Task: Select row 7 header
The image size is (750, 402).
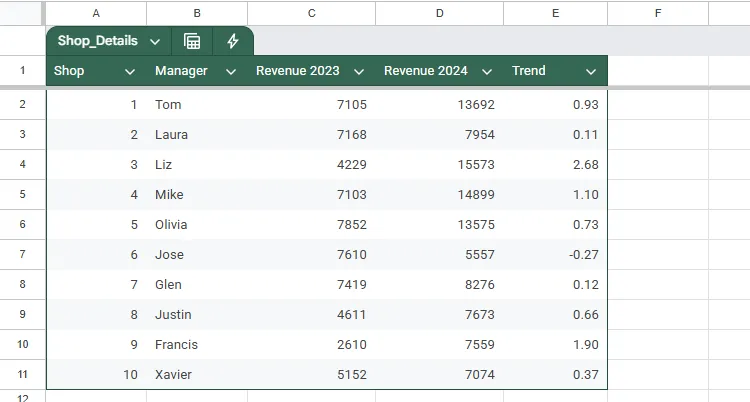Action: coord(22,255)
